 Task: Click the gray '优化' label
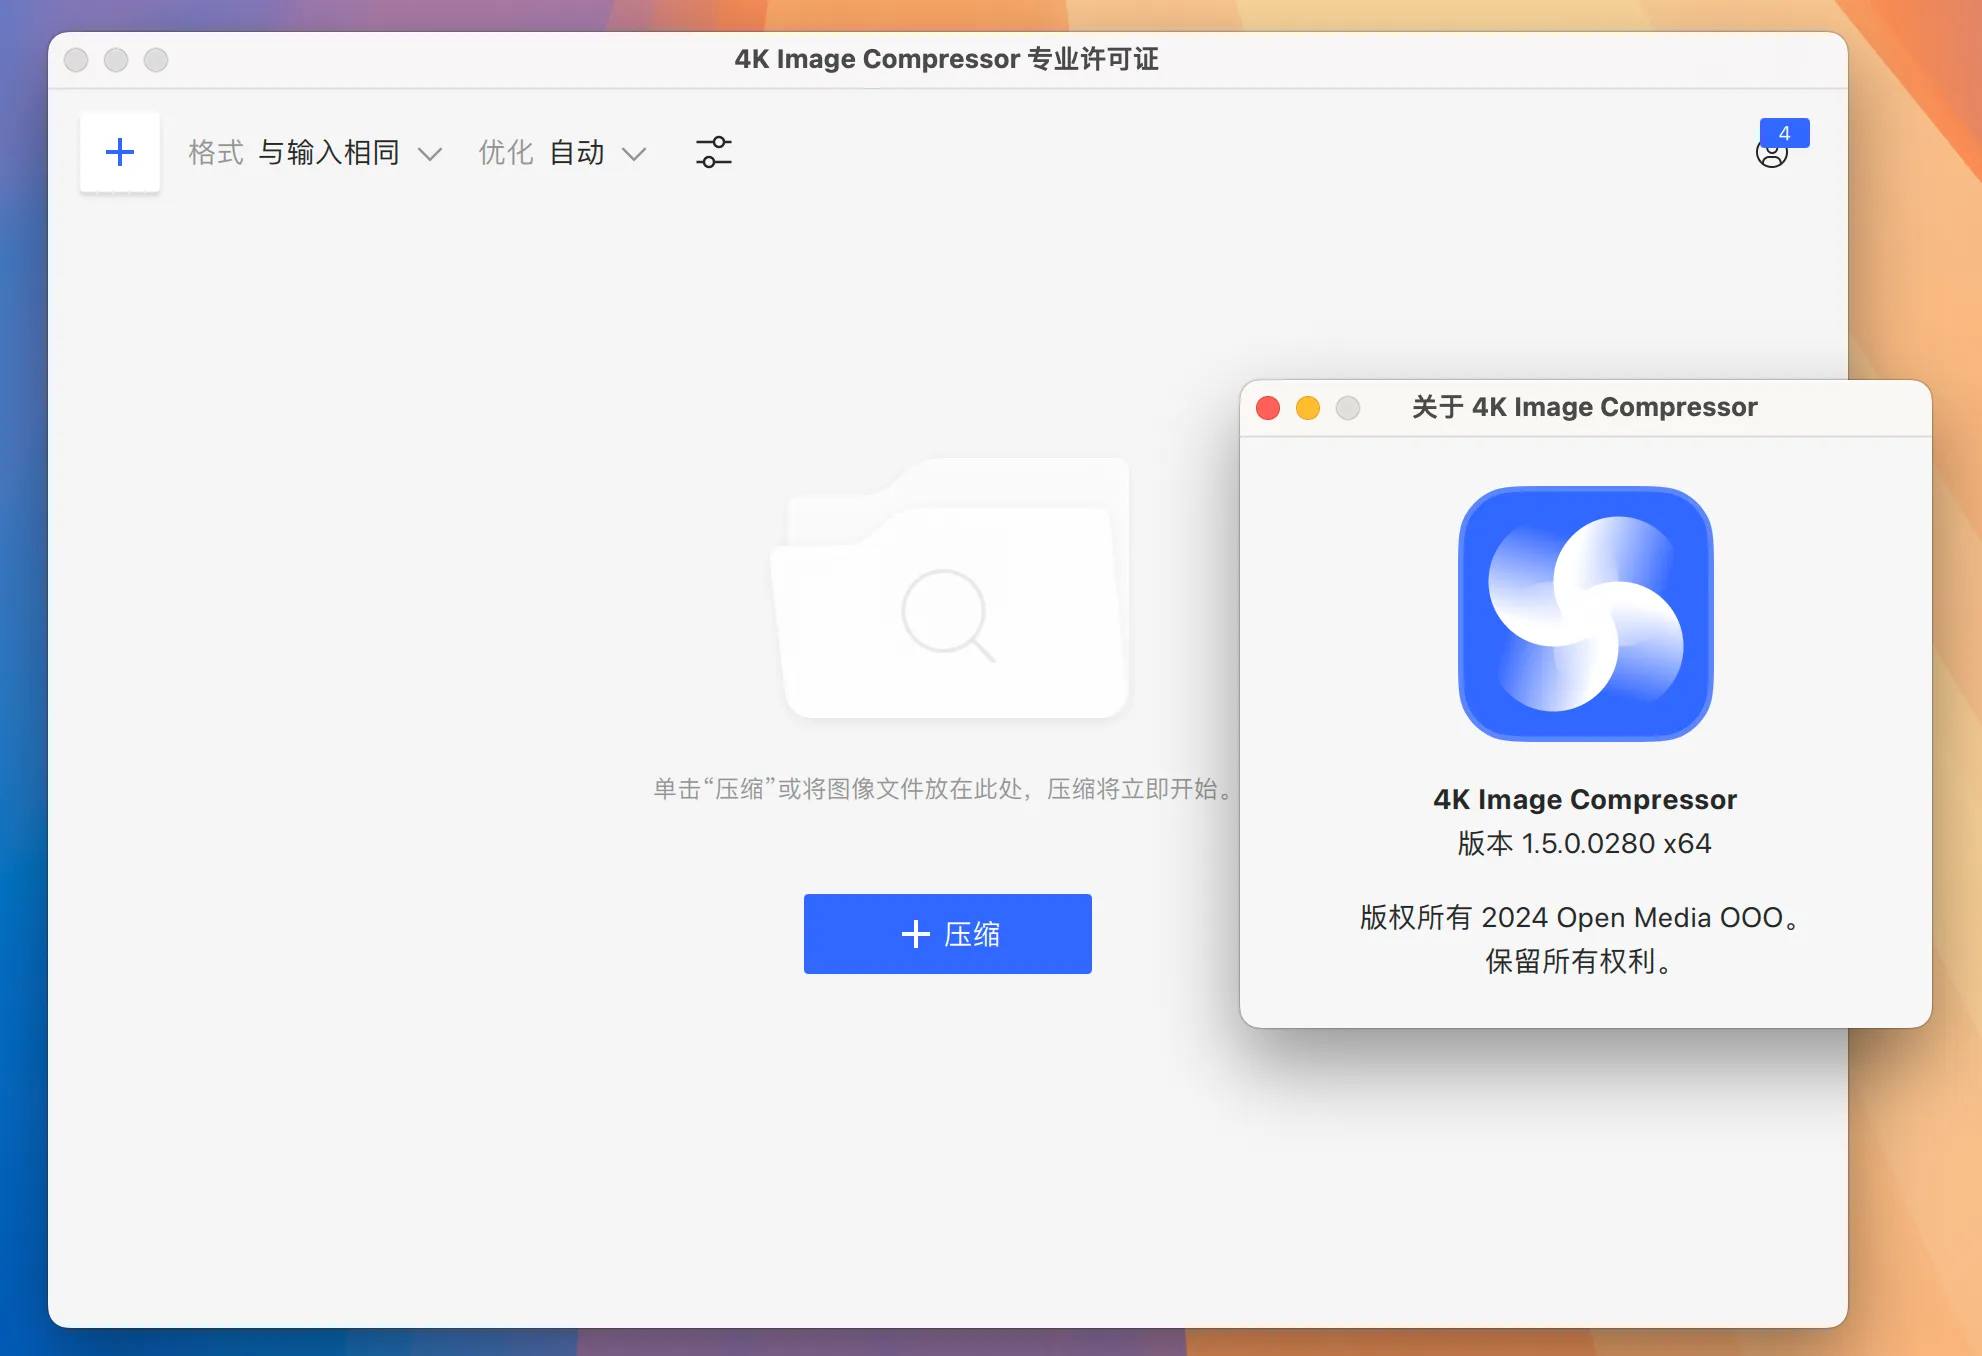(506, 153)
